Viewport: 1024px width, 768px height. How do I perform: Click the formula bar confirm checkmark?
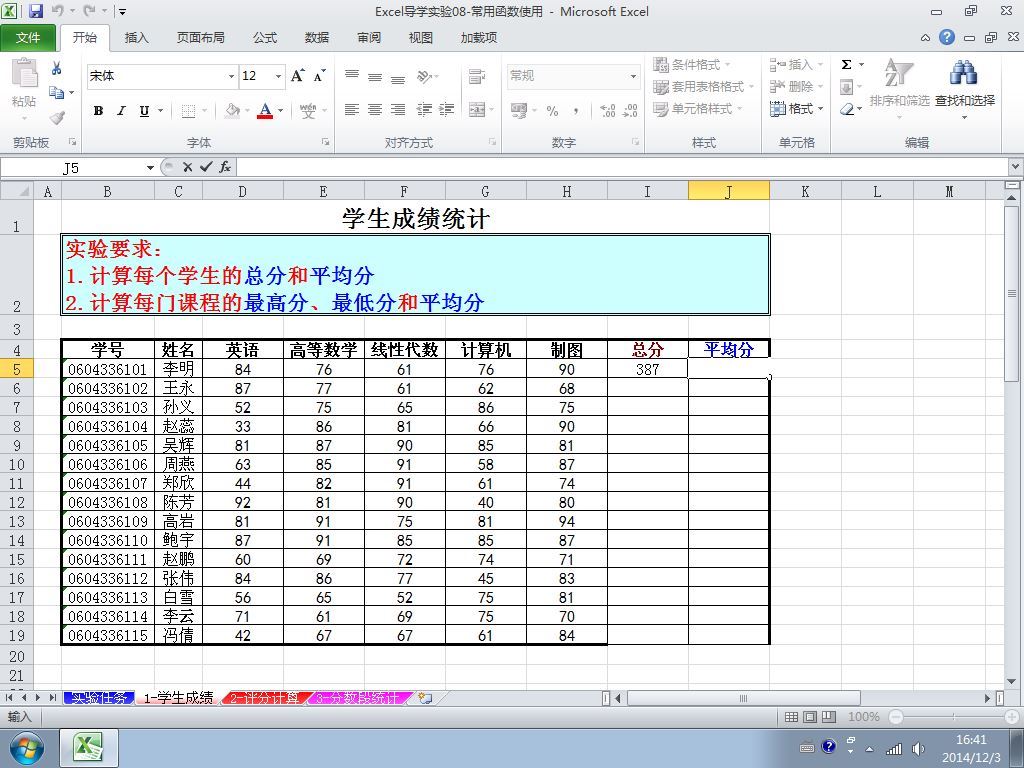coord(206,167)
